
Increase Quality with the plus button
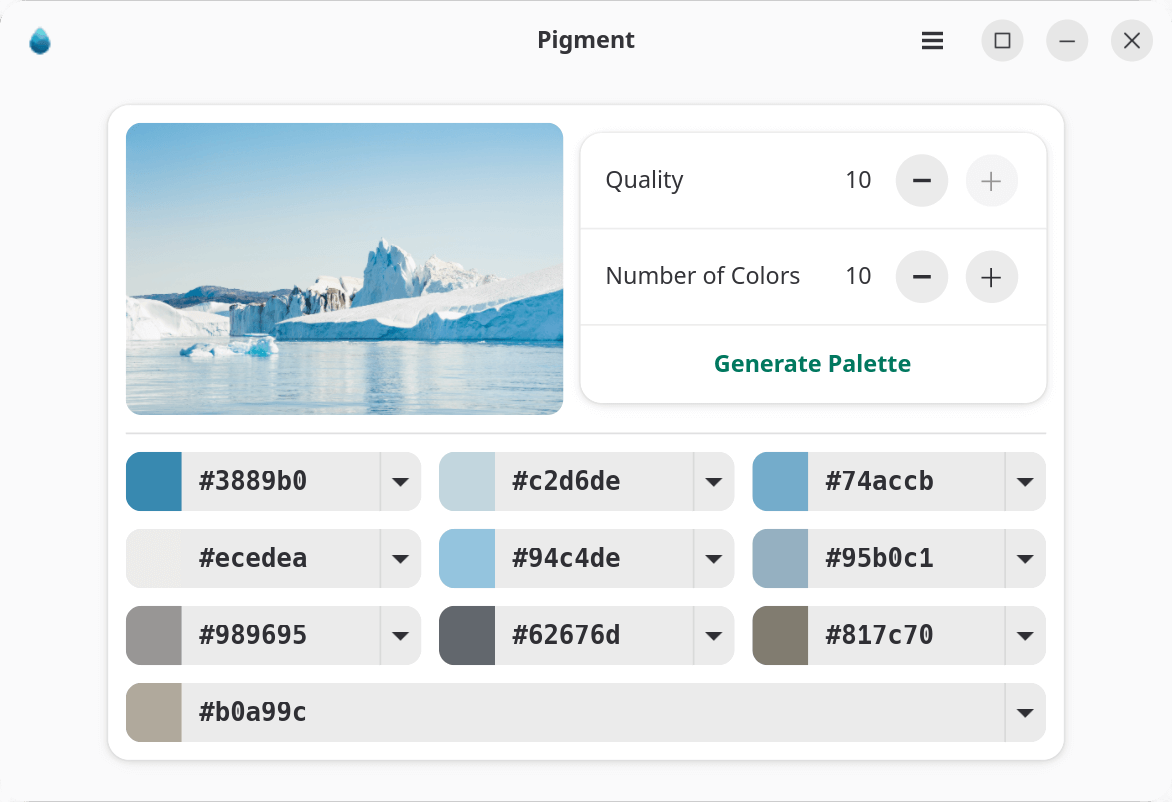pyautogui.click(x=991, y=181)
